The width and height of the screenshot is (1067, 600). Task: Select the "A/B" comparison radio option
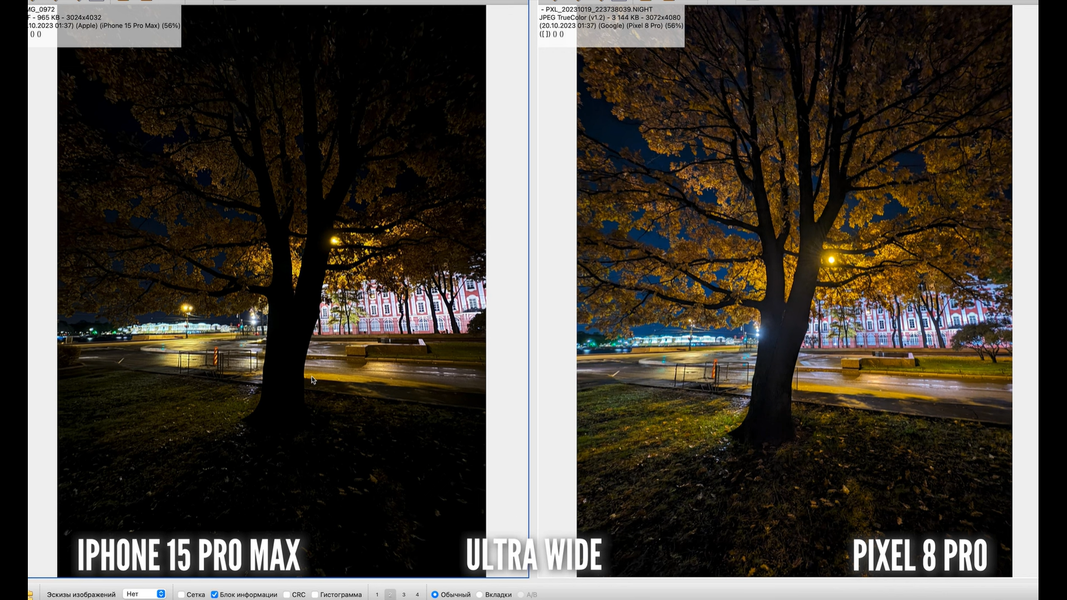point(521,595)
